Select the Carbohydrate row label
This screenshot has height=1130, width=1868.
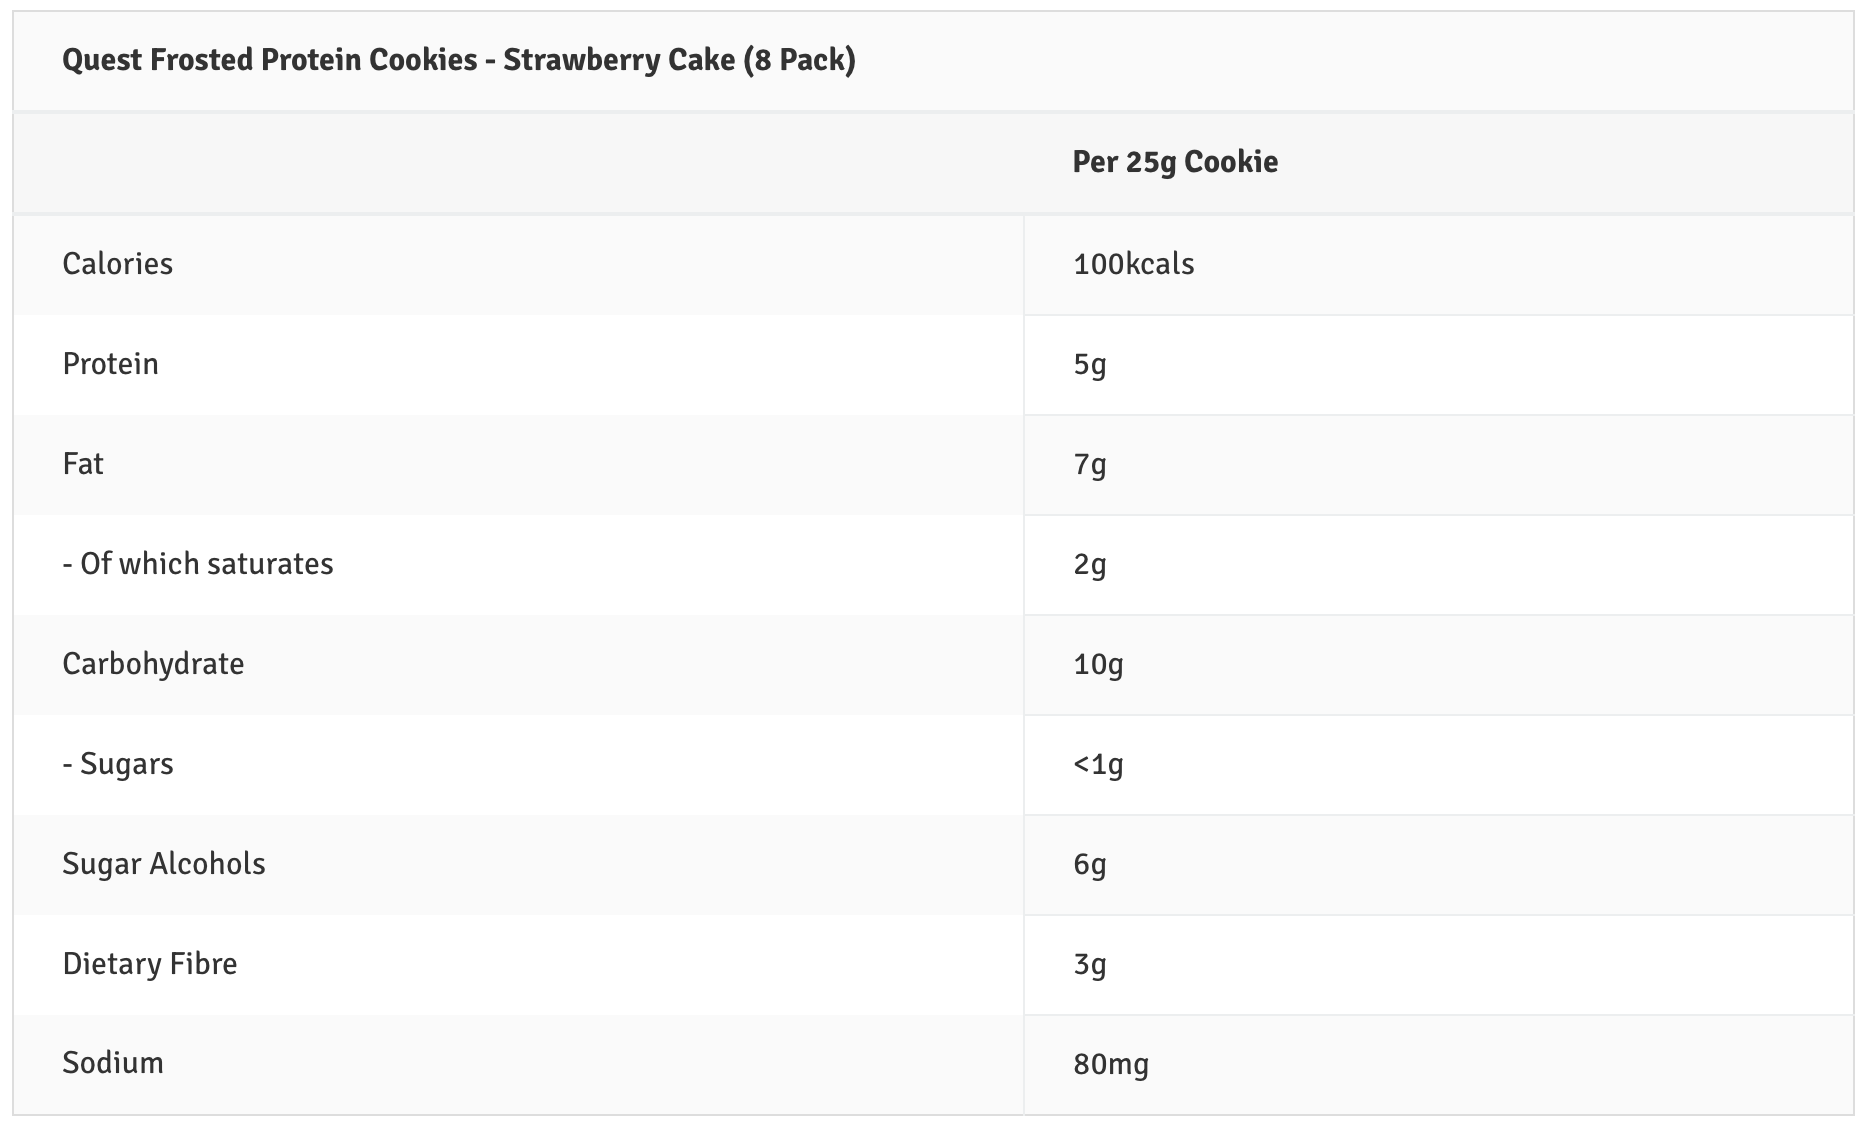(x=153, y=664)
